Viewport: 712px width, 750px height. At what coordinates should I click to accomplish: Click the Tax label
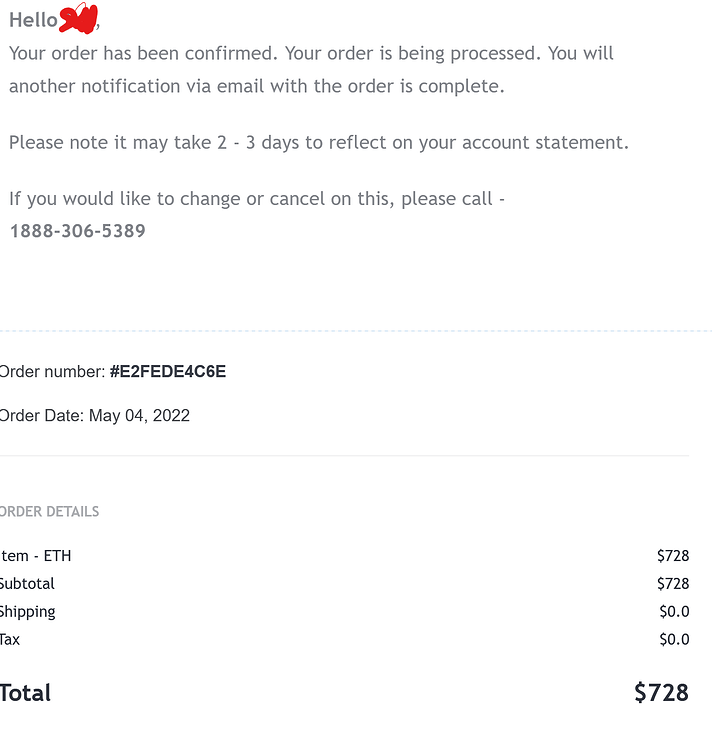[x=10, y=640]
